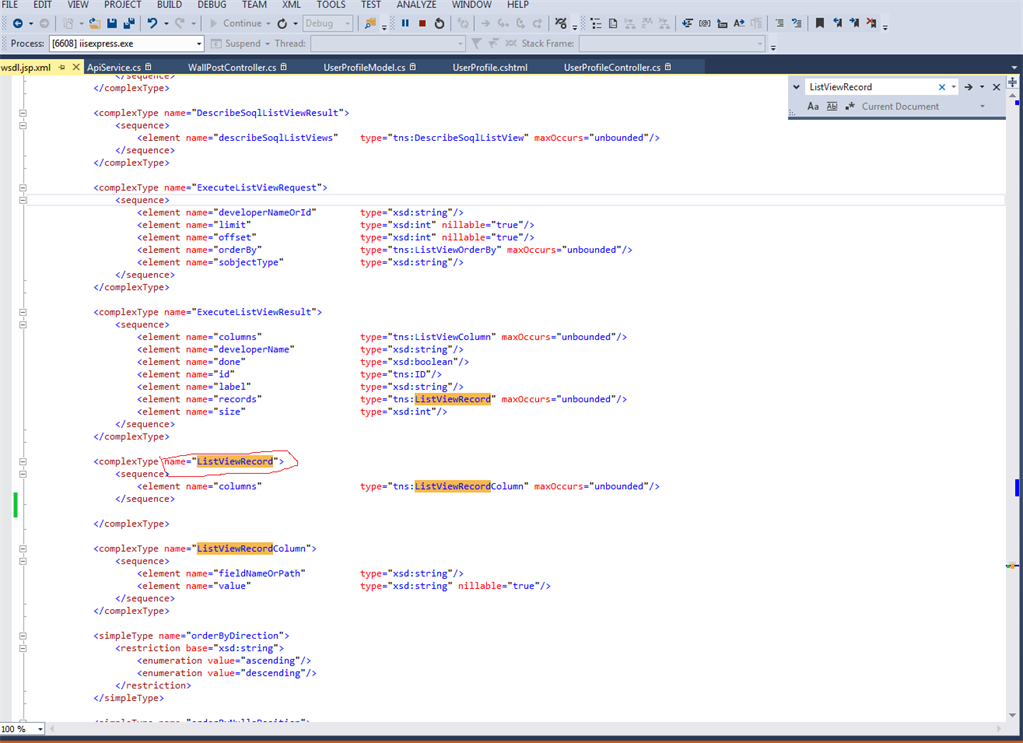Open the Process iisexpress.exe dropdown
1023x743 pixels.
[x=200, y=44]
